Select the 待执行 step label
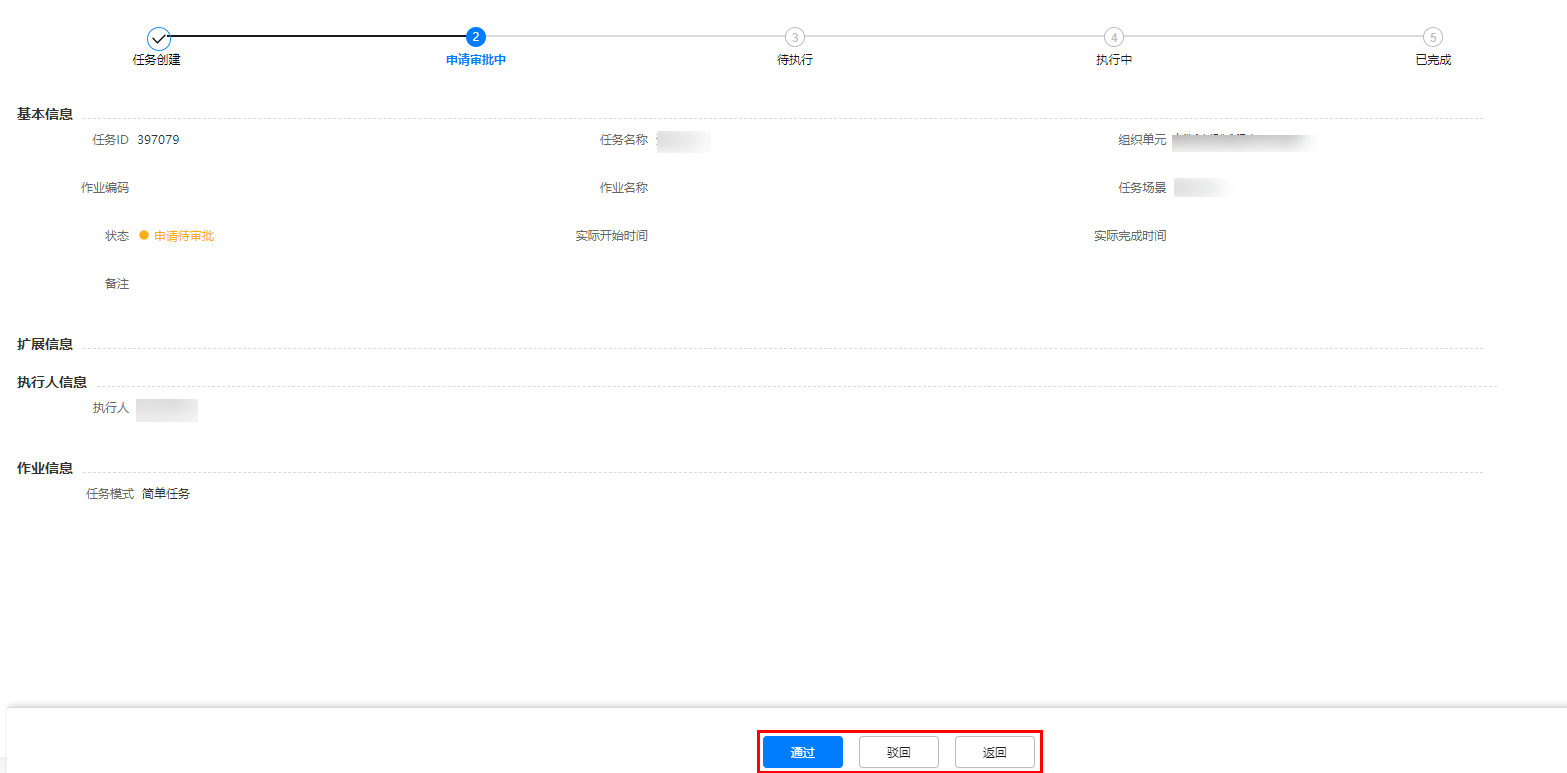 795,60
